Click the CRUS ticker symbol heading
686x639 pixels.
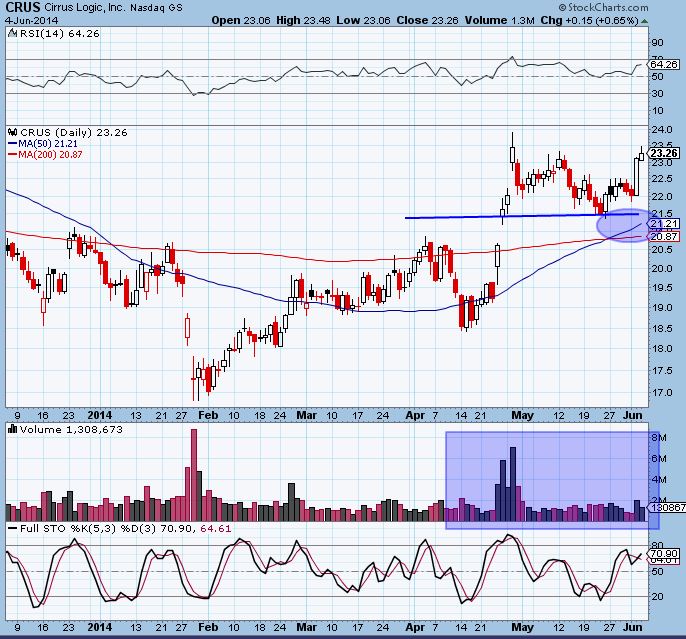(x=22, y=7)
